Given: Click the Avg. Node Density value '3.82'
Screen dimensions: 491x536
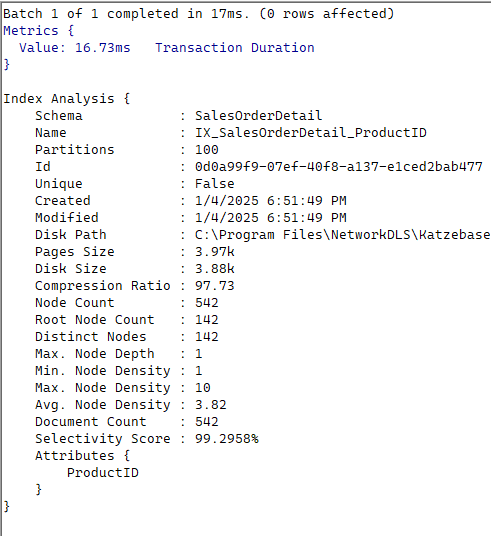Looking at the screenshot, I should [x=211, y=405].
